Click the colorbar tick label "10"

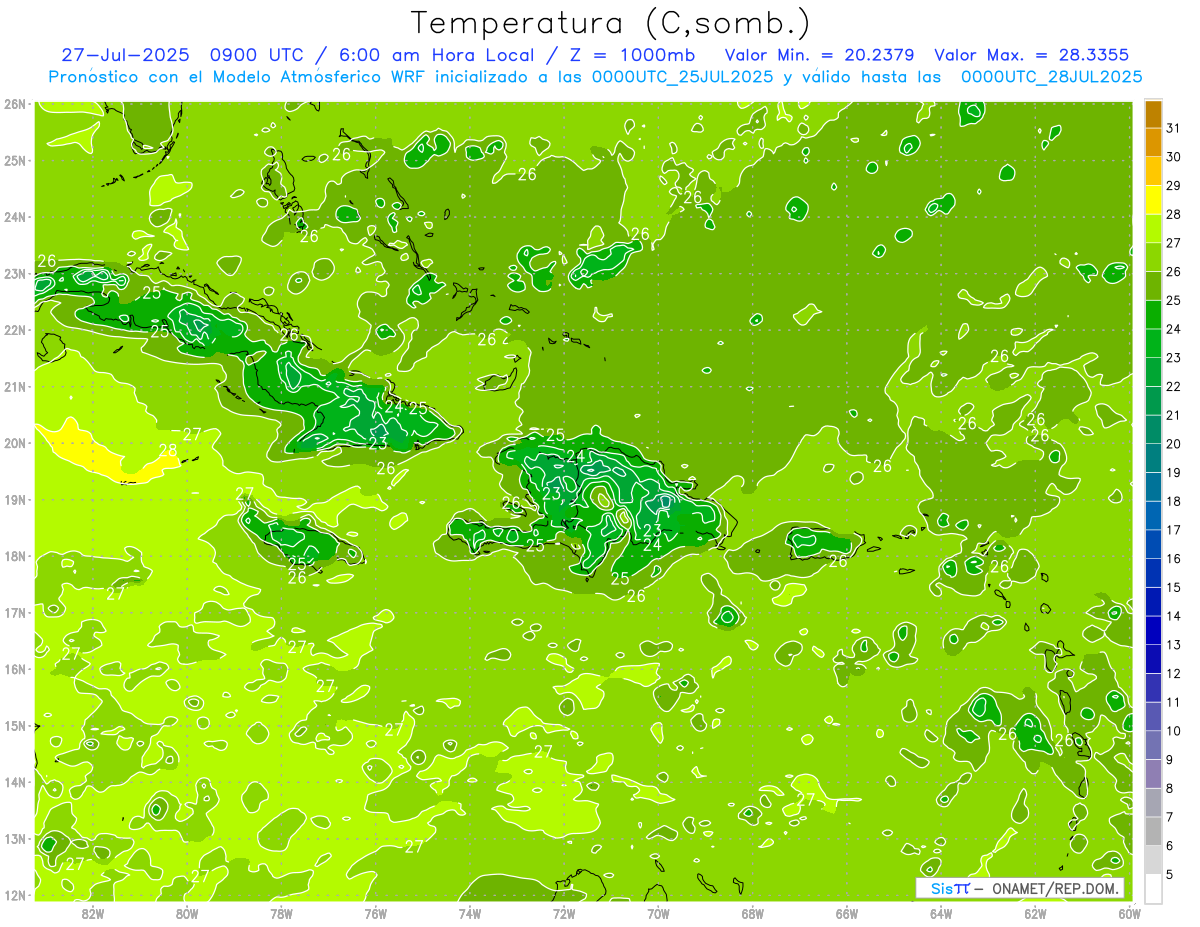(1173, 731)
